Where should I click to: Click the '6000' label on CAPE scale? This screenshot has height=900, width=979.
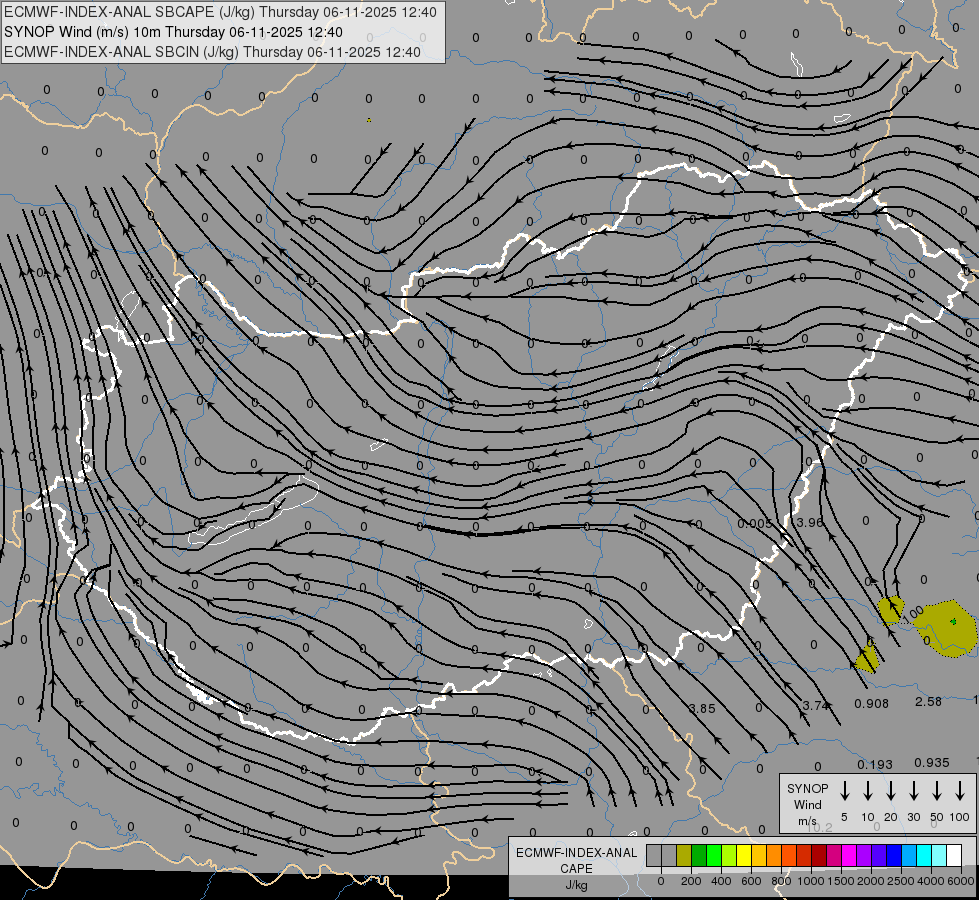pos(961,881)
